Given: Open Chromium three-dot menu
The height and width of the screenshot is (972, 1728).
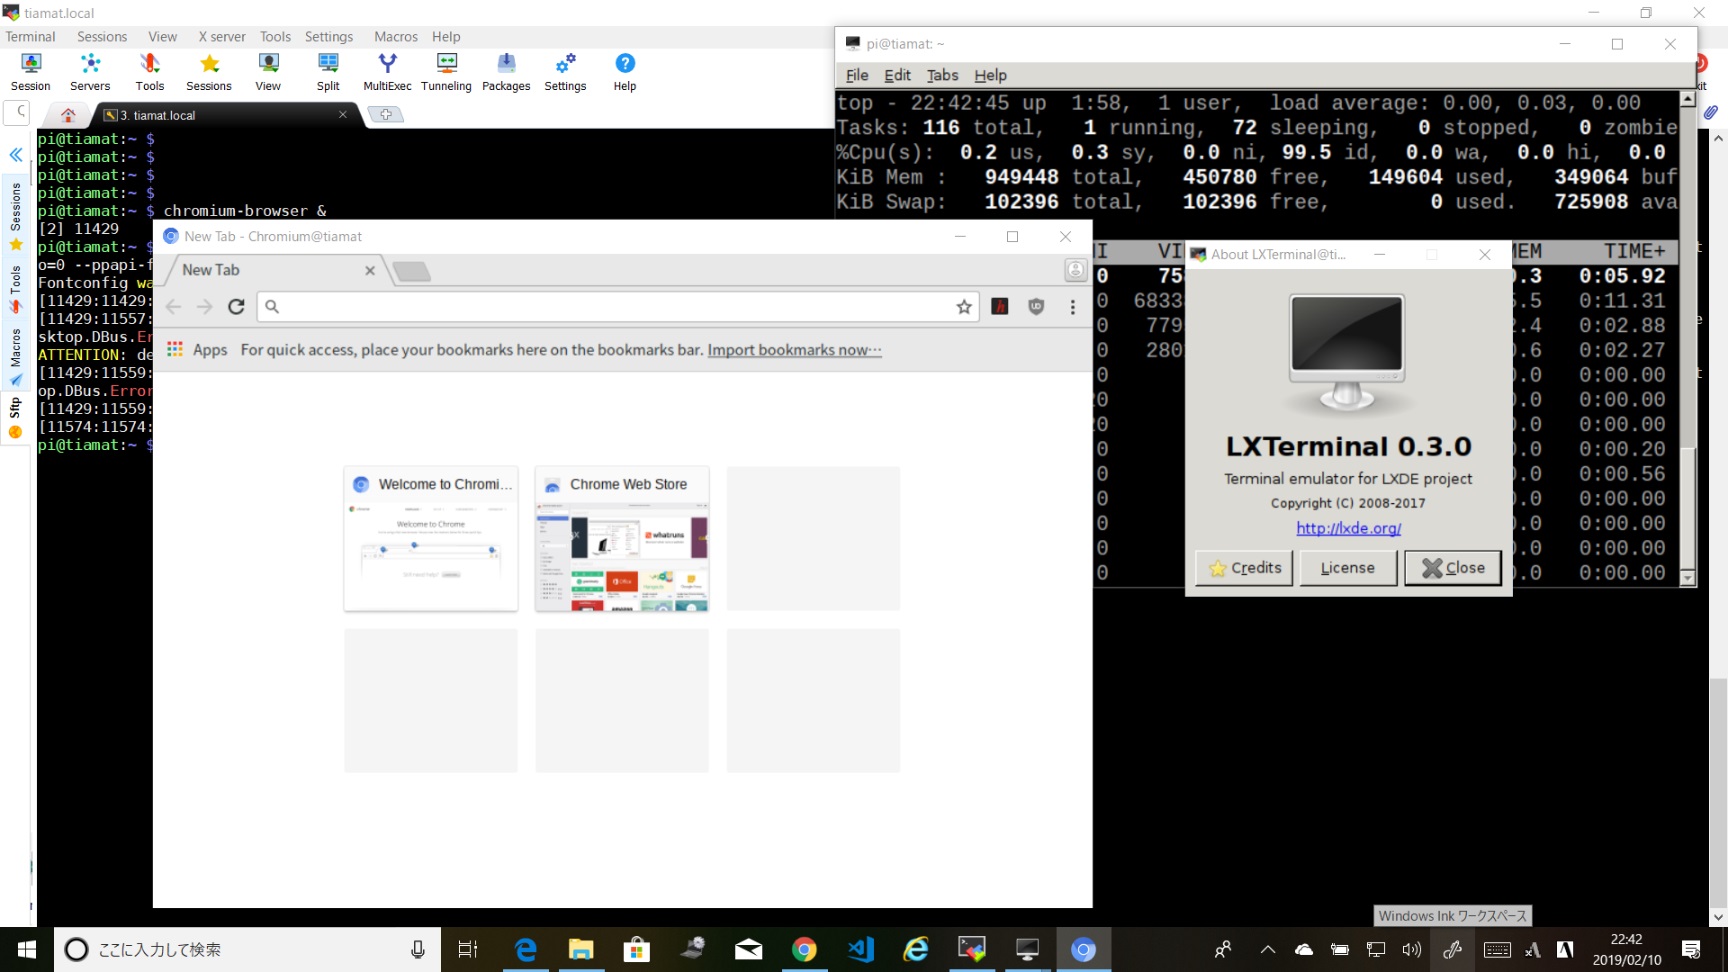Looking at the screenshot, I should (1073, 307).
